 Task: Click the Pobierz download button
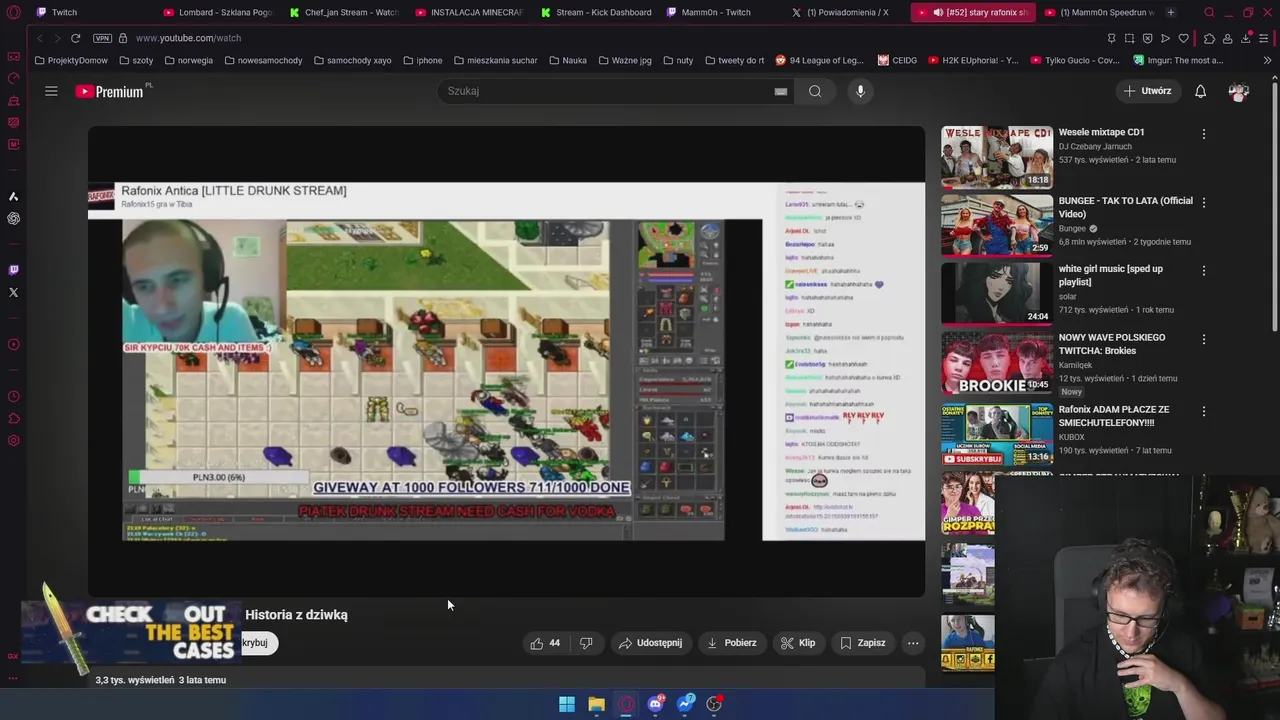click(732, 643)
